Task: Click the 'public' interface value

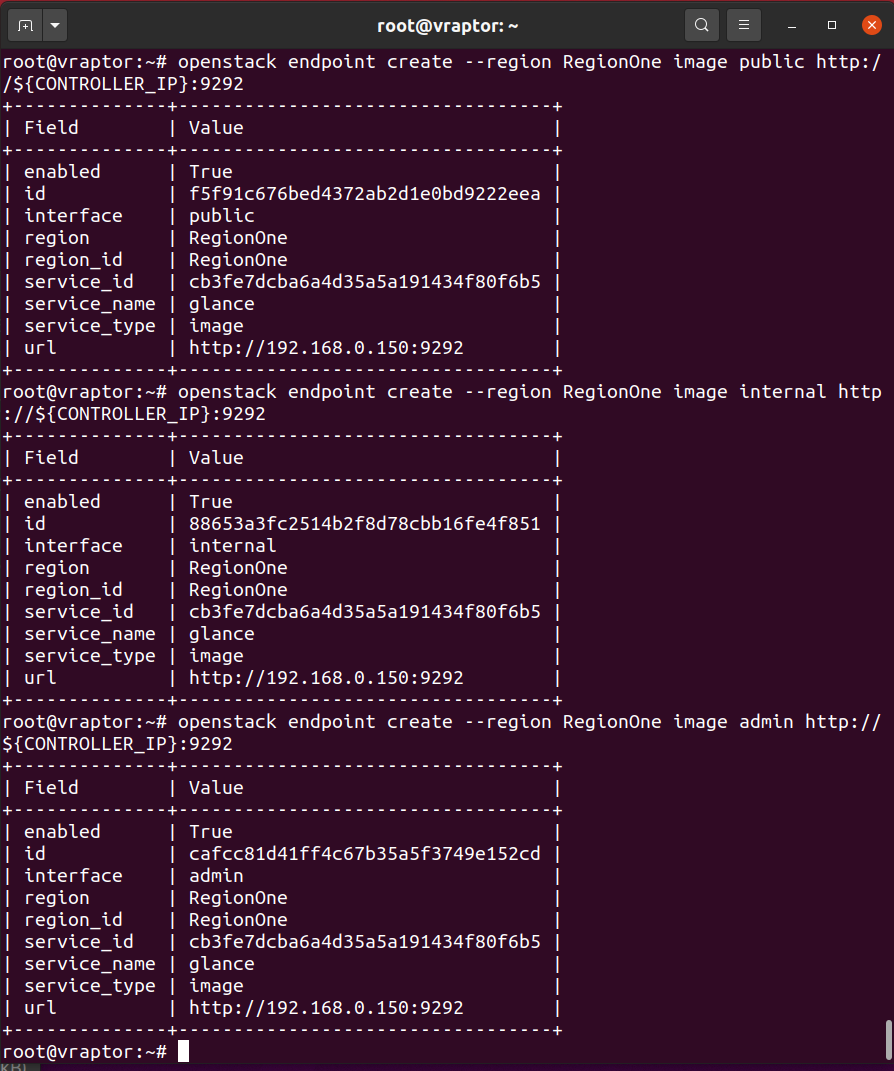Action: click(x=221, y=216)
